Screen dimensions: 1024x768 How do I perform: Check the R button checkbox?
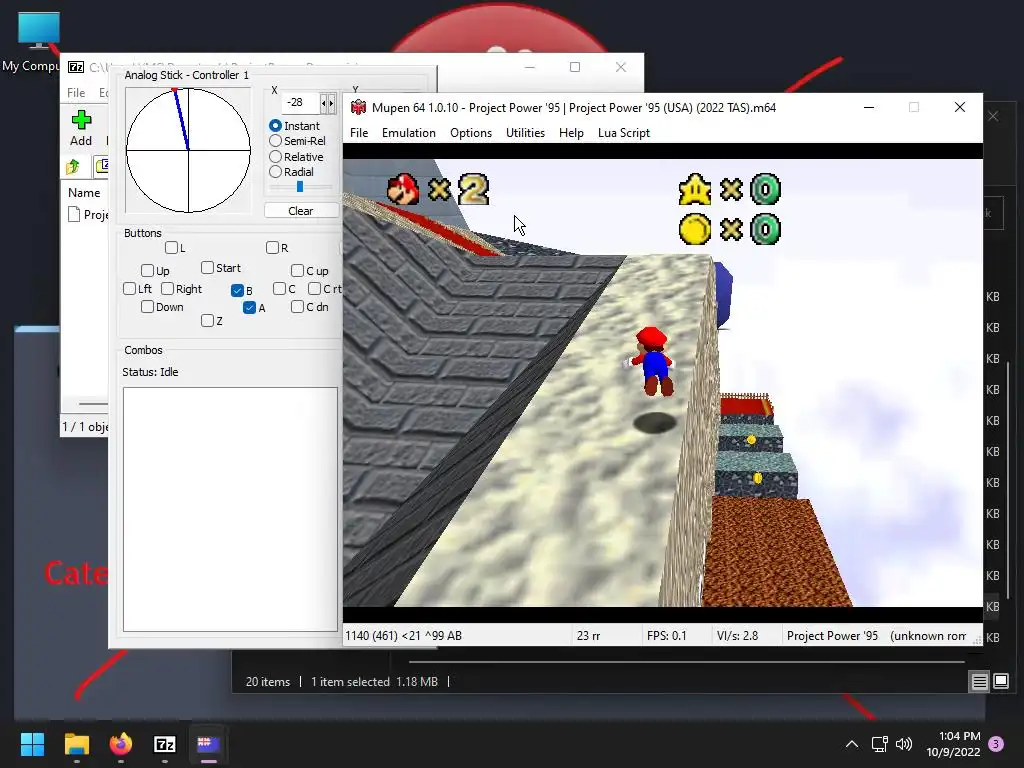click(x=272, y=248)
